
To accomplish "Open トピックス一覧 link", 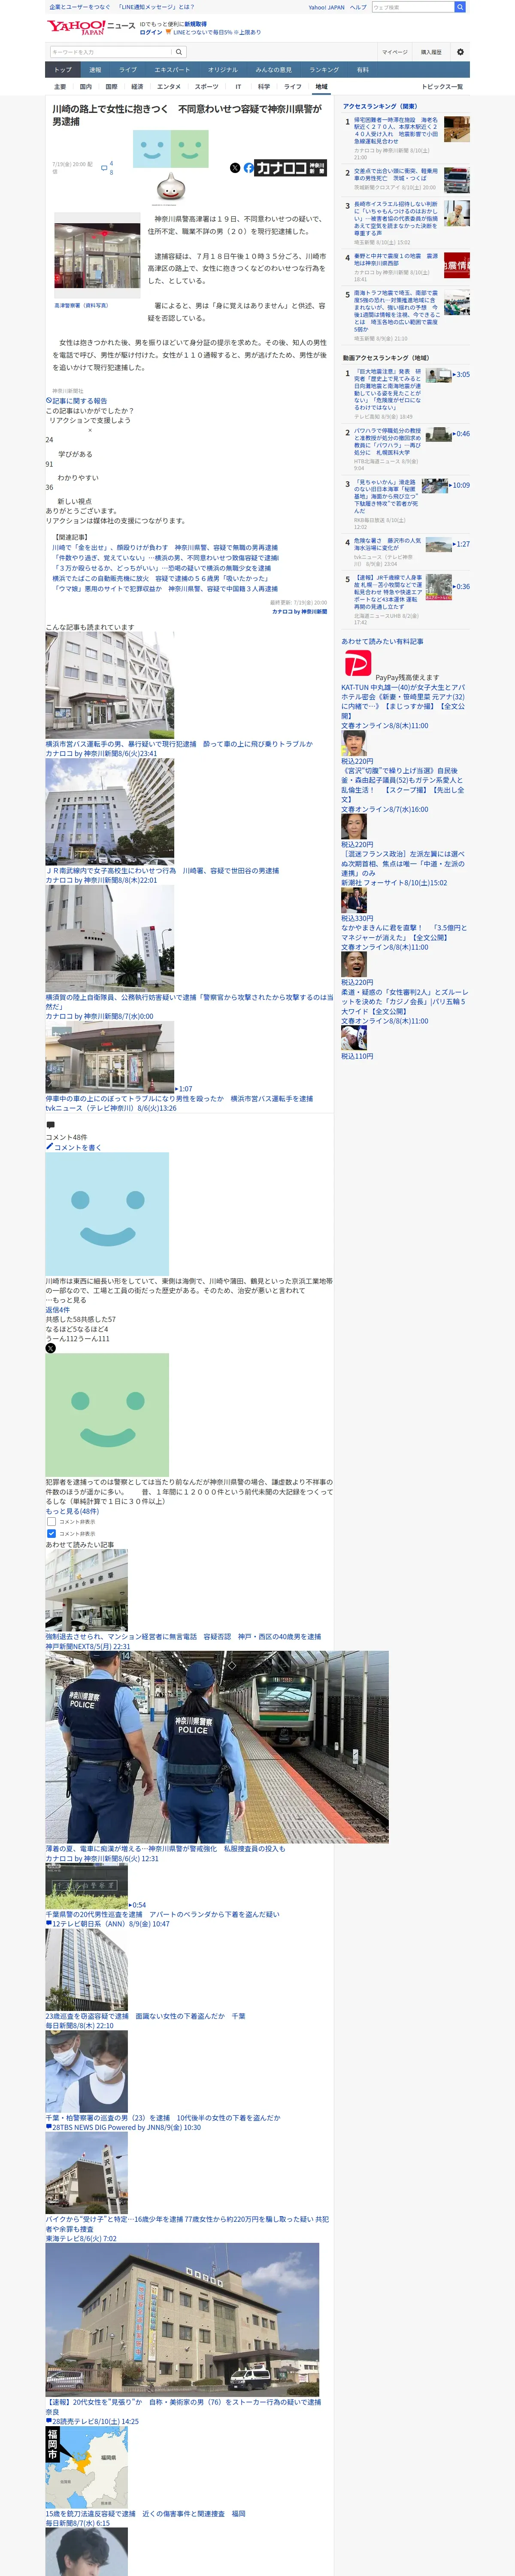I will (x=441, y=87).
